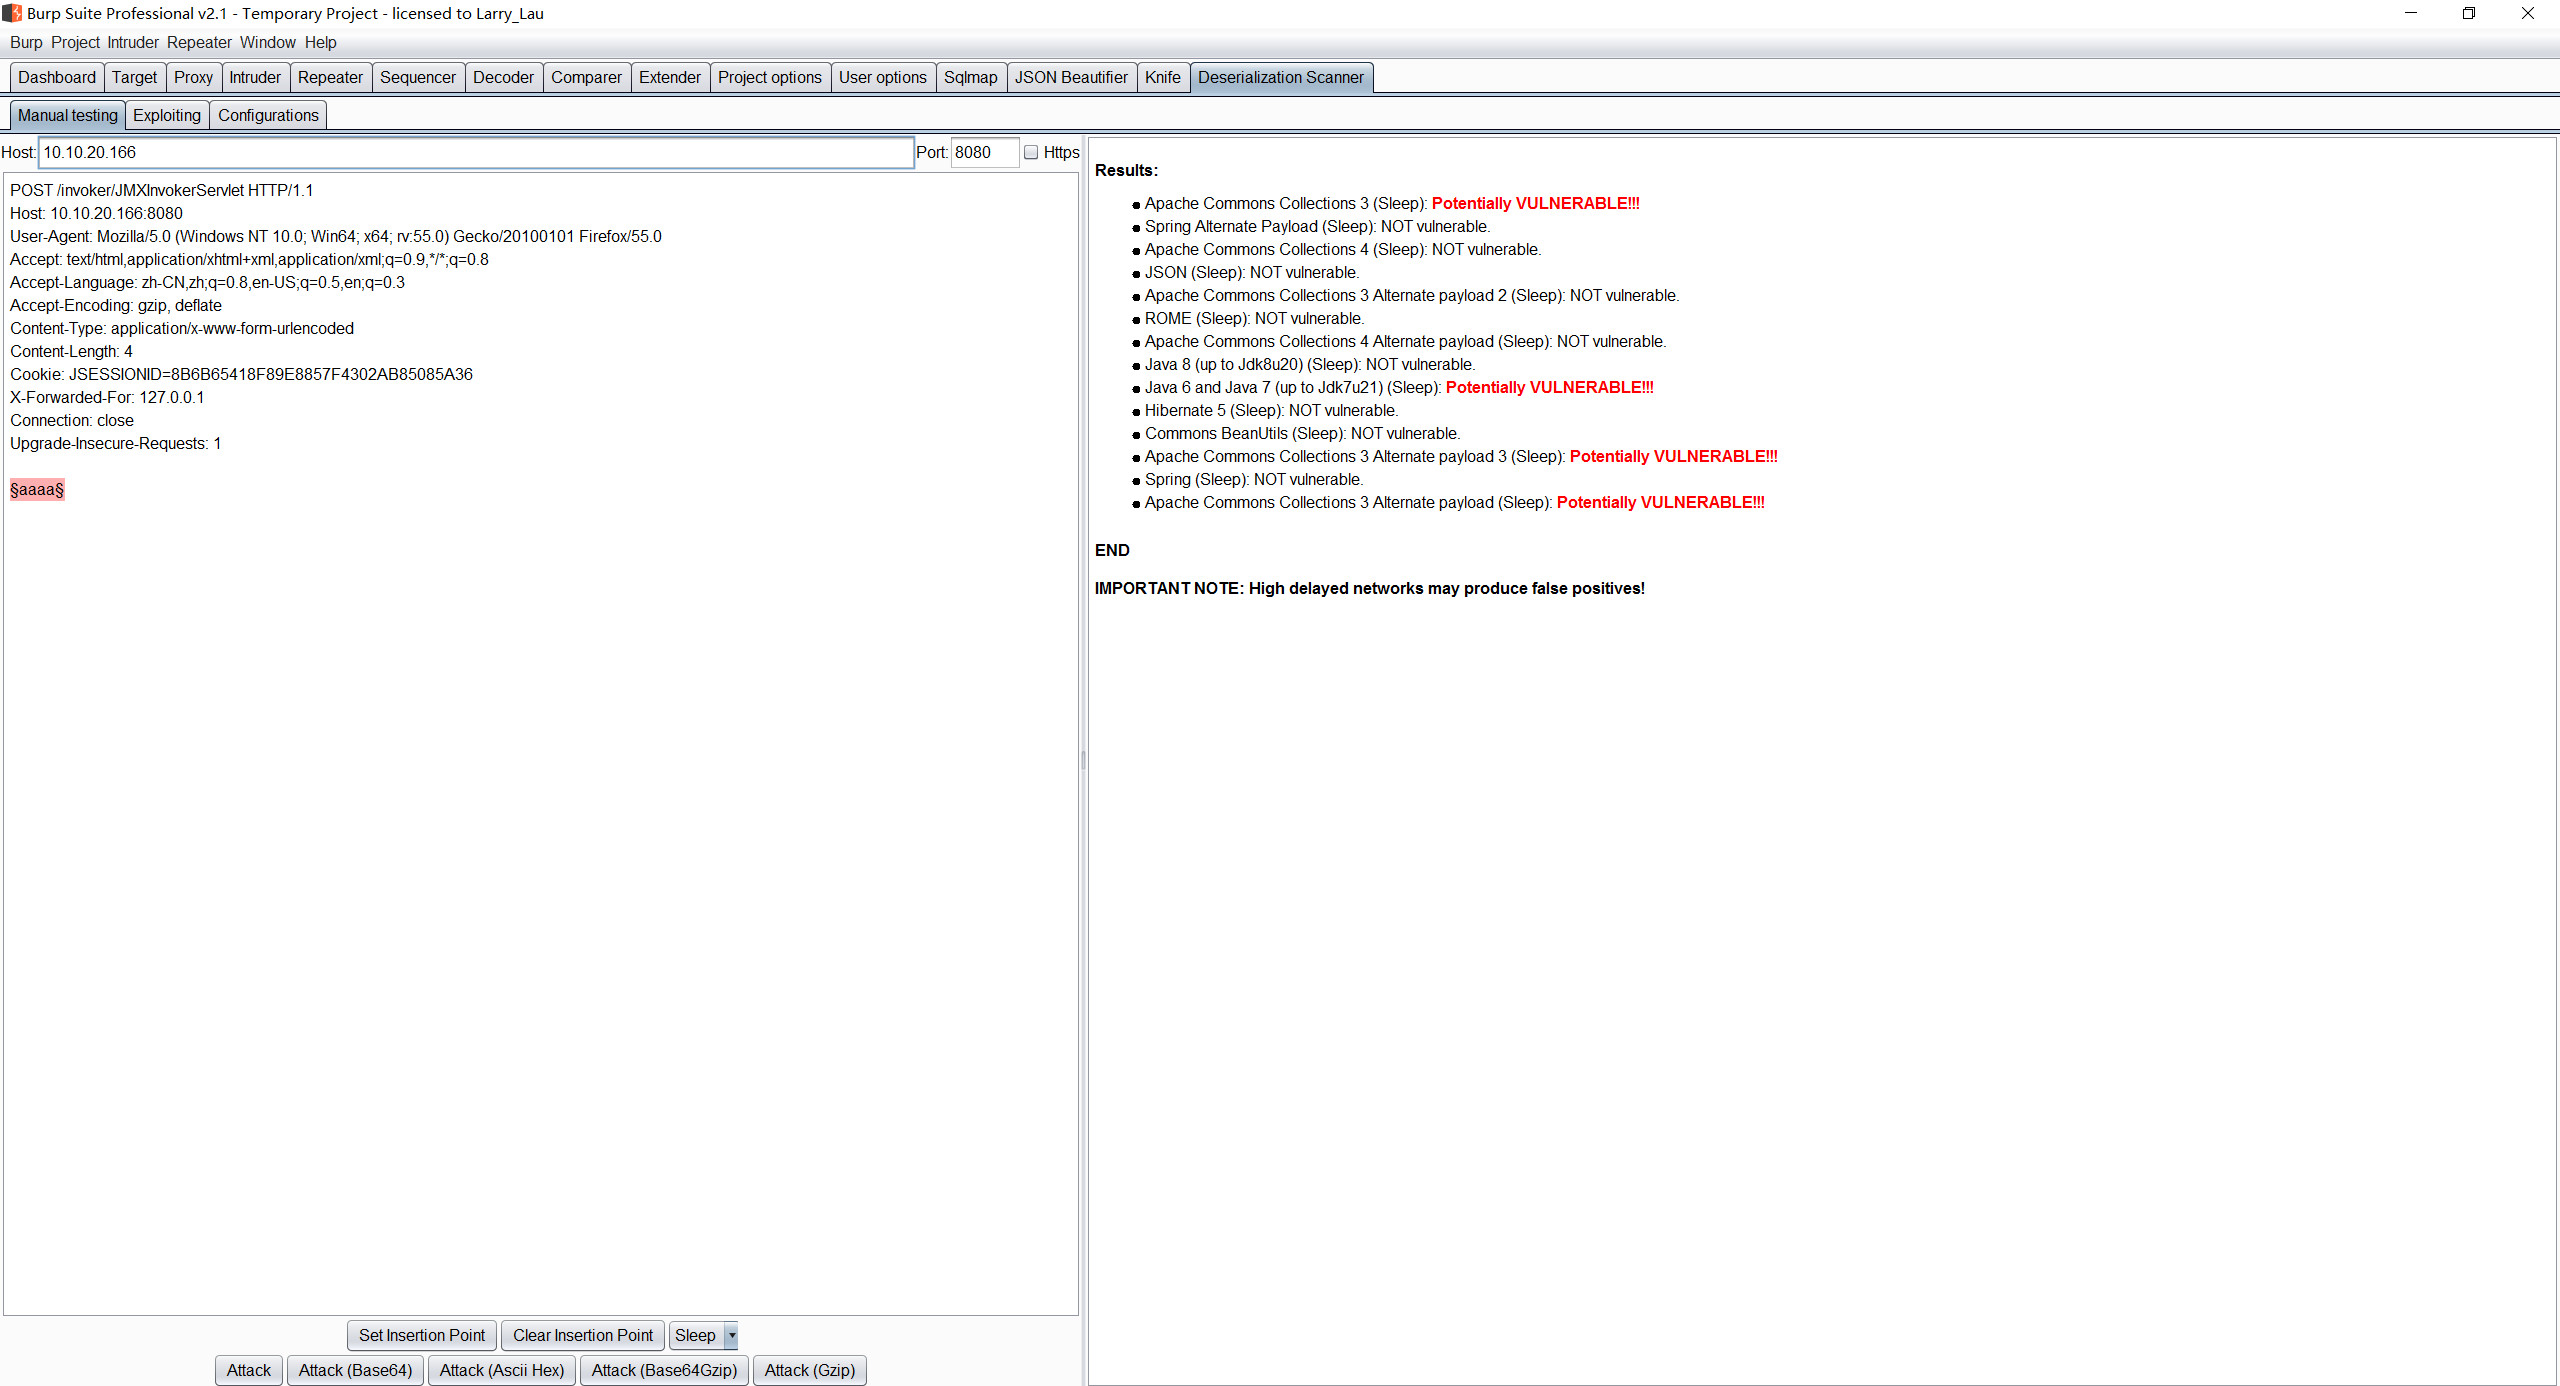Launch Attack (Gzip)
This screenshot has width=2560, height=1386.
click(810, 1370)
